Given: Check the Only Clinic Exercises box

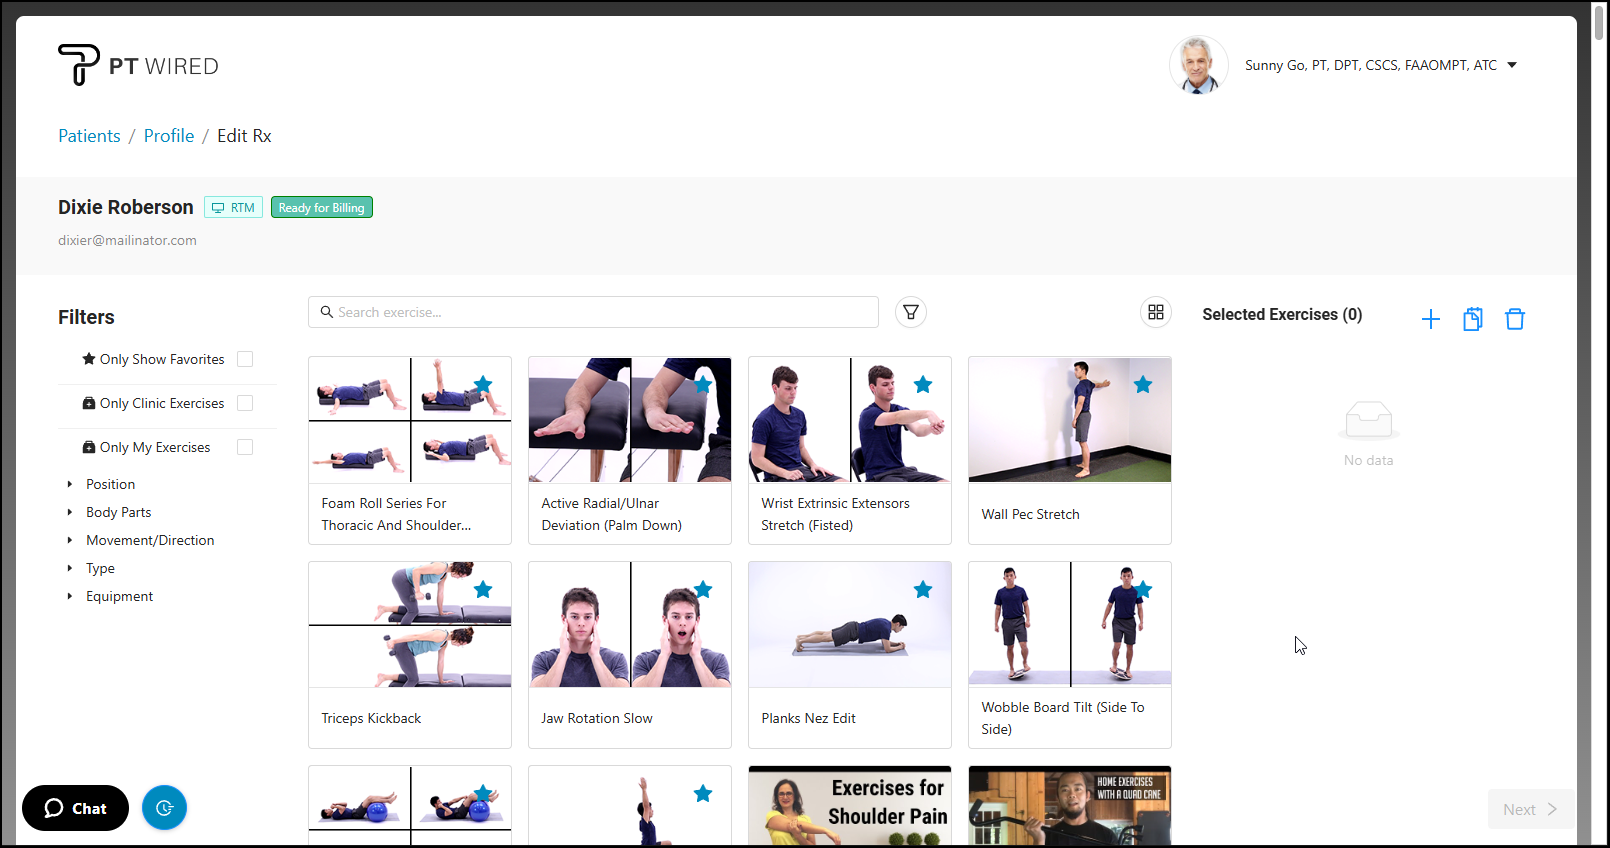Looking at the screenshot, I should coord(245,403).
